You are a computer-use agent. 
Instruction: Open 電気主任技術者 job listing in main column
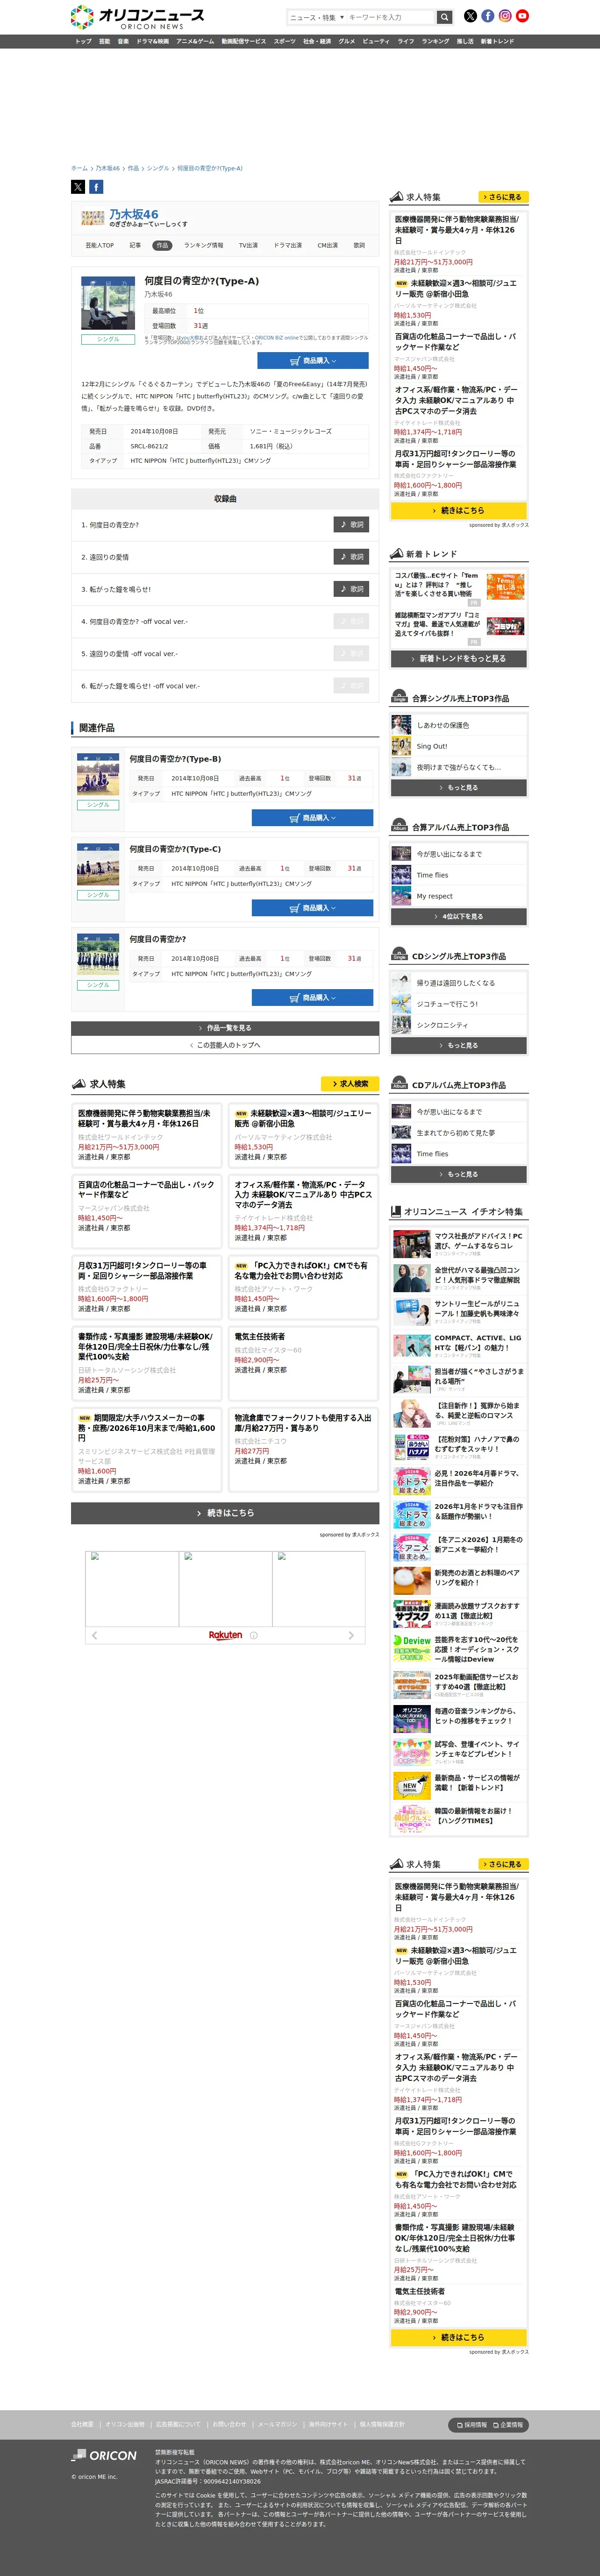pos(259,1337)
